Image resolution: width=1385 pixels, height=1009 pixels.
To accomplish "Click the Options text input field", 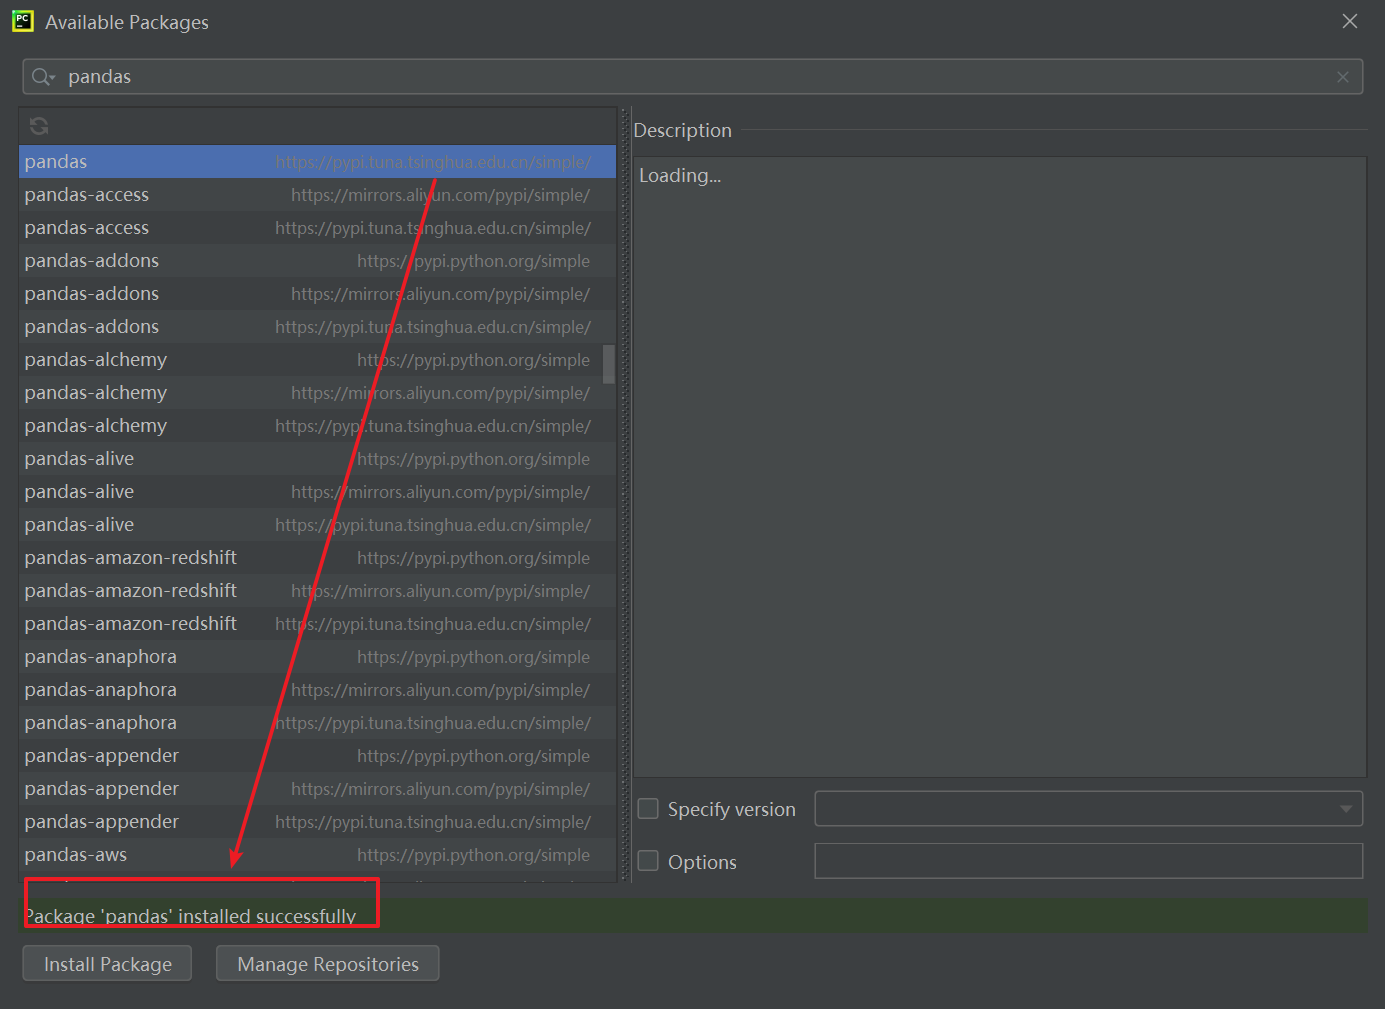I will pyautogui.click(x=1089, y=861).
